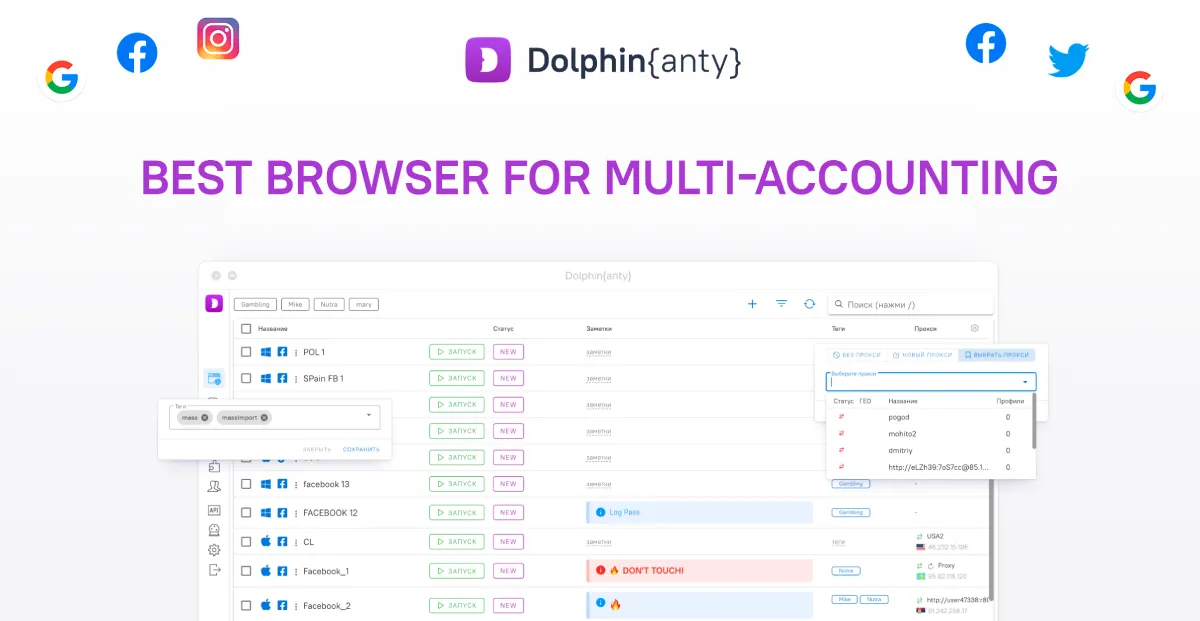Viewport: 1200px width, 621px height.
Task: Open the filter icon above the profiles table
Action: (781, 303)
